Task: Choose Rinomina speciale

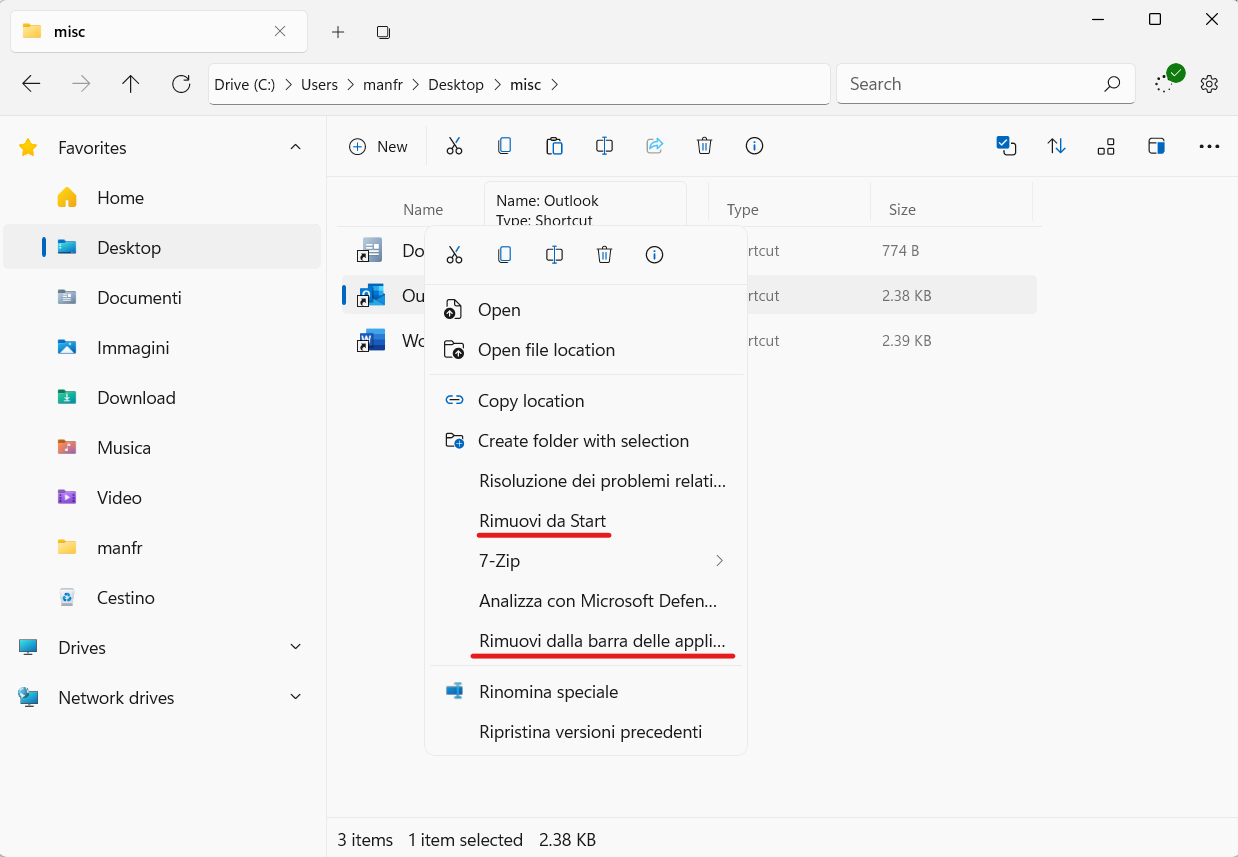Action: coord(586,692)
